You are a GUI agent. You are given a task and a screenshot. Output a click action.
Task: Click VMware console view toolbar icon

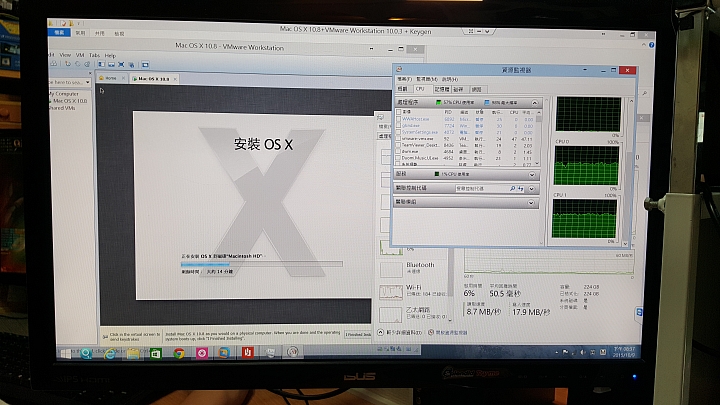point(145,64)
